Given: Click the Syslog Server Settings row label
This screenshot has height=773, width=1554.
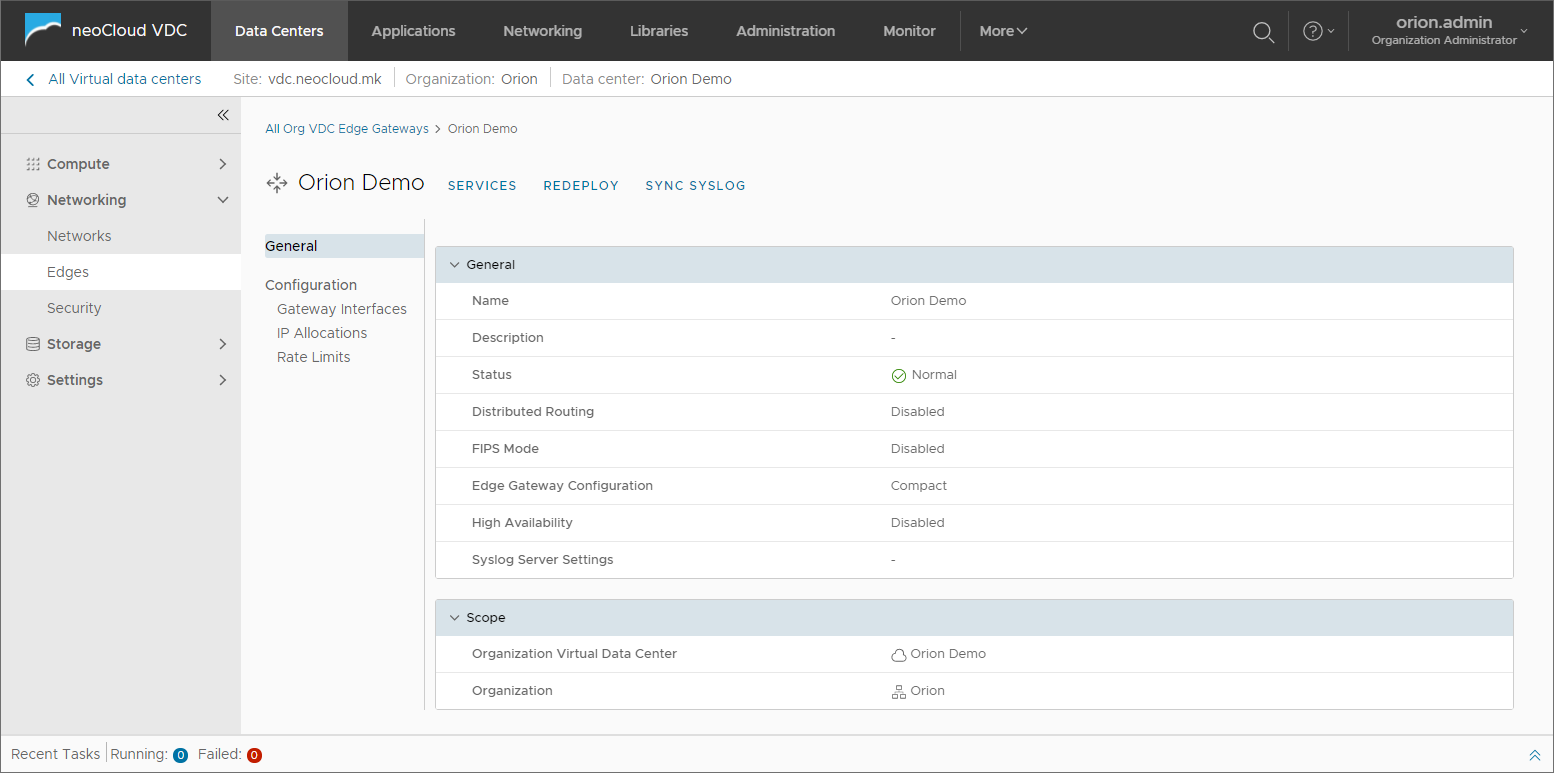Looking at the screenshot, I should pyautogui.click(x=543, y=560).
